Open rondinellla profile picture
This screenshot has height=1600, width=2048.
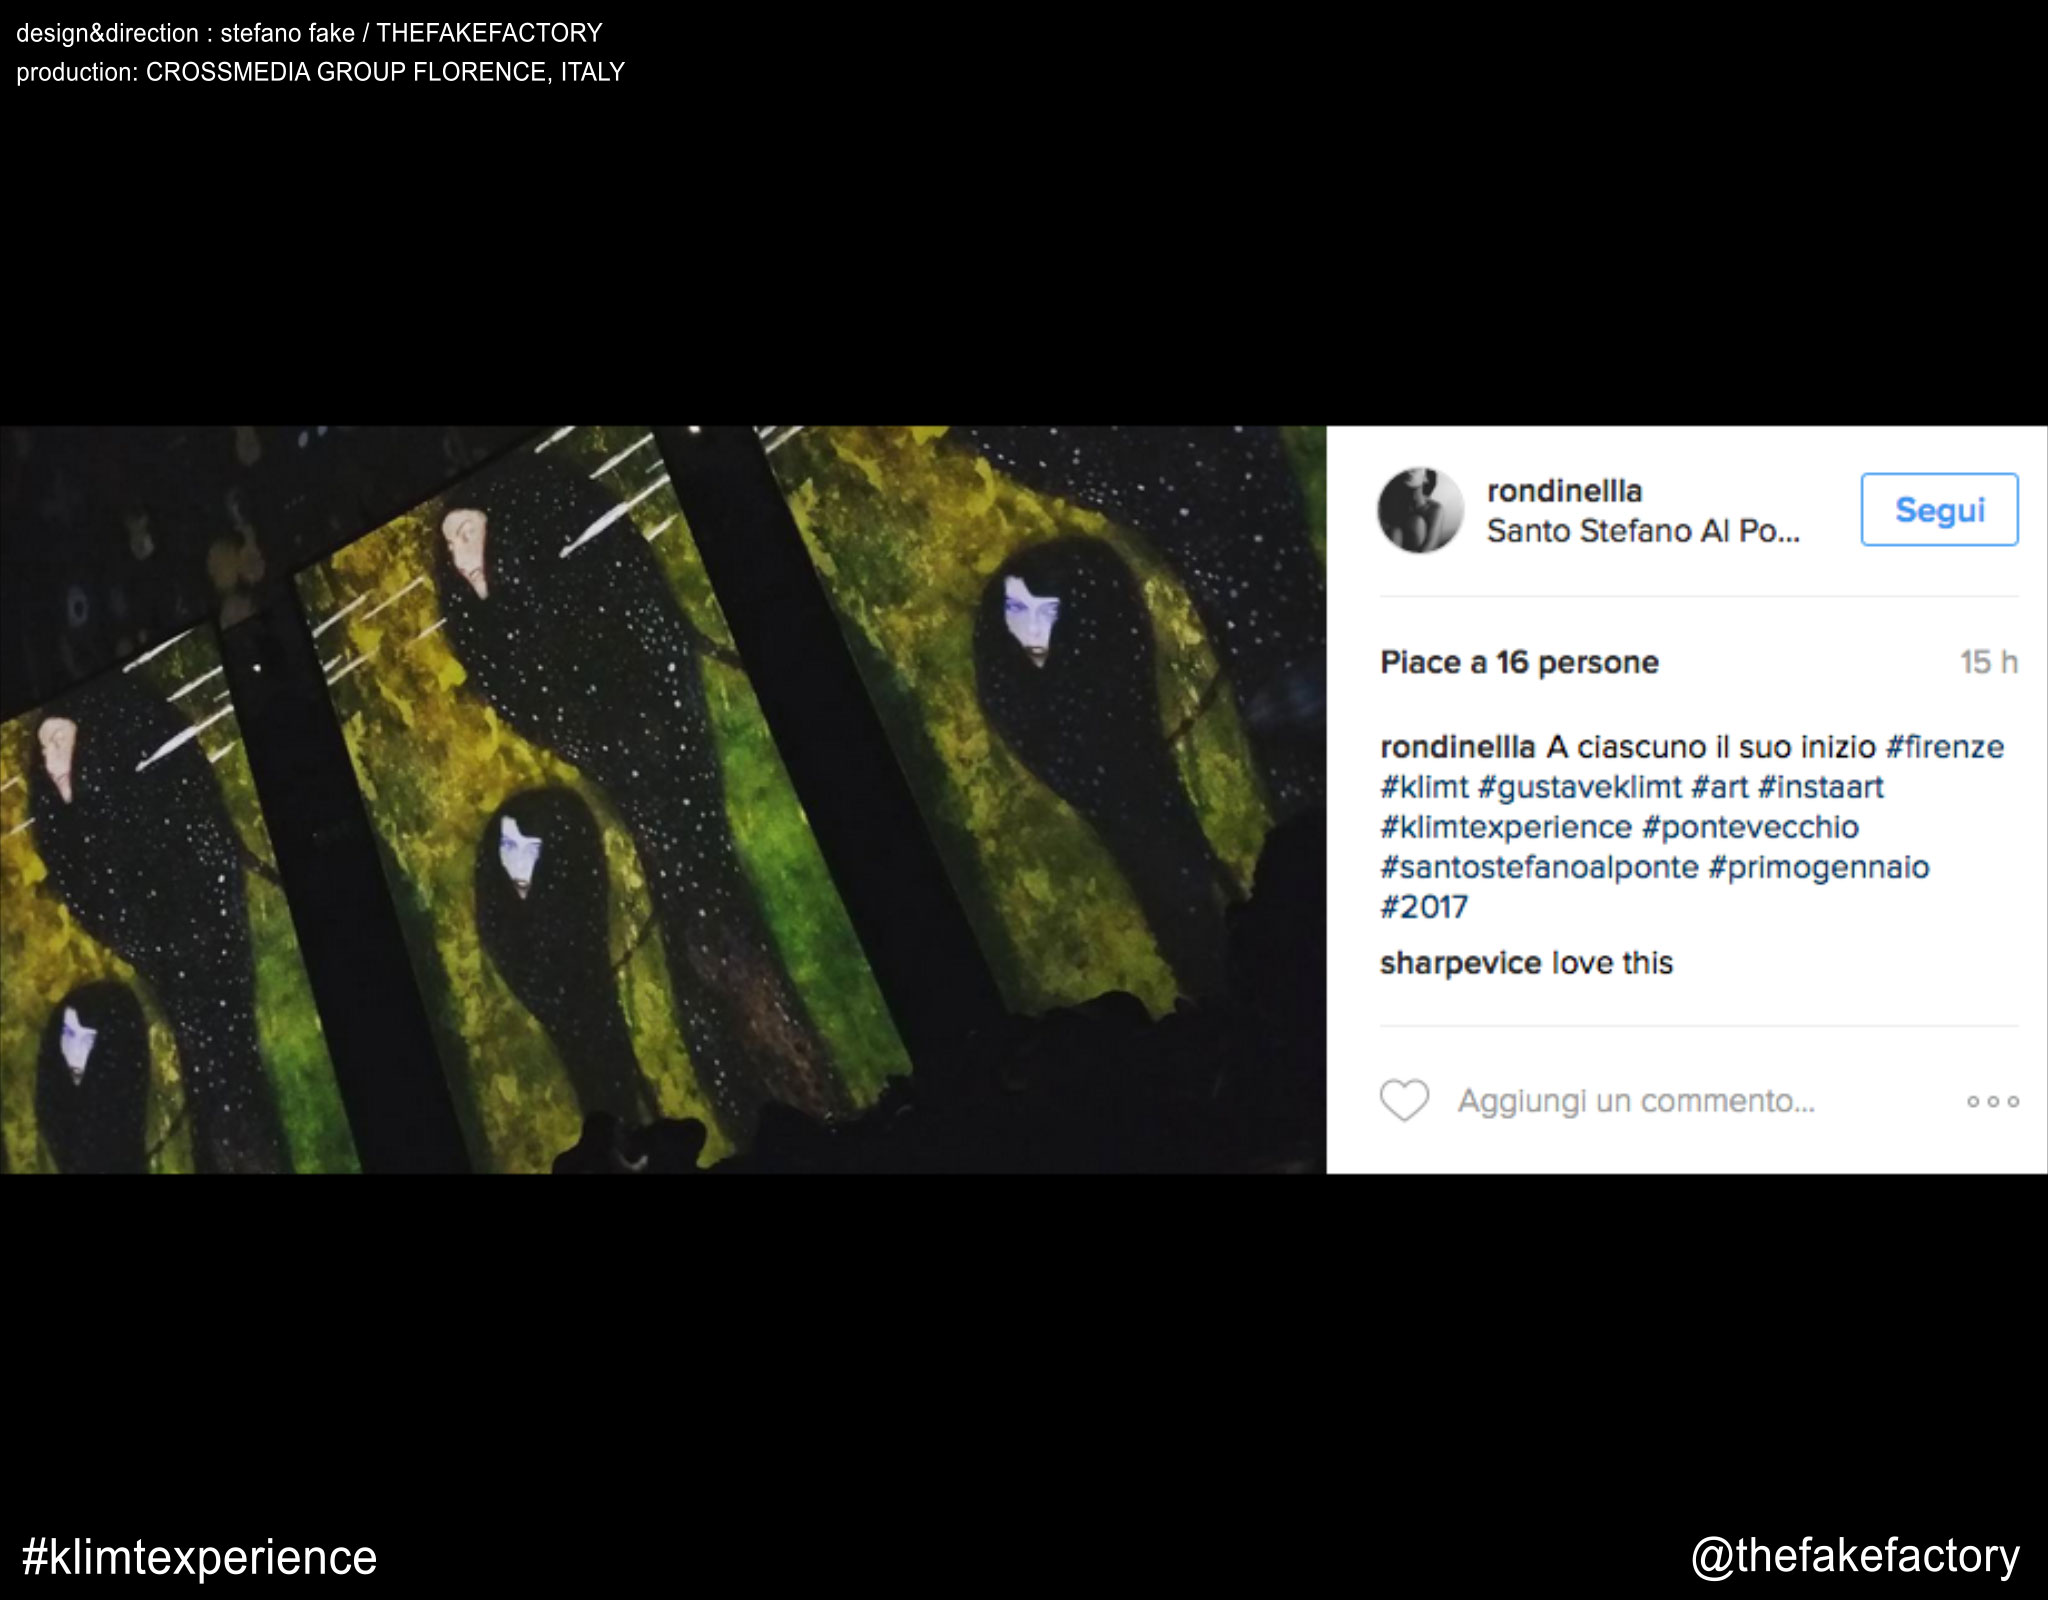[1420, 510]
